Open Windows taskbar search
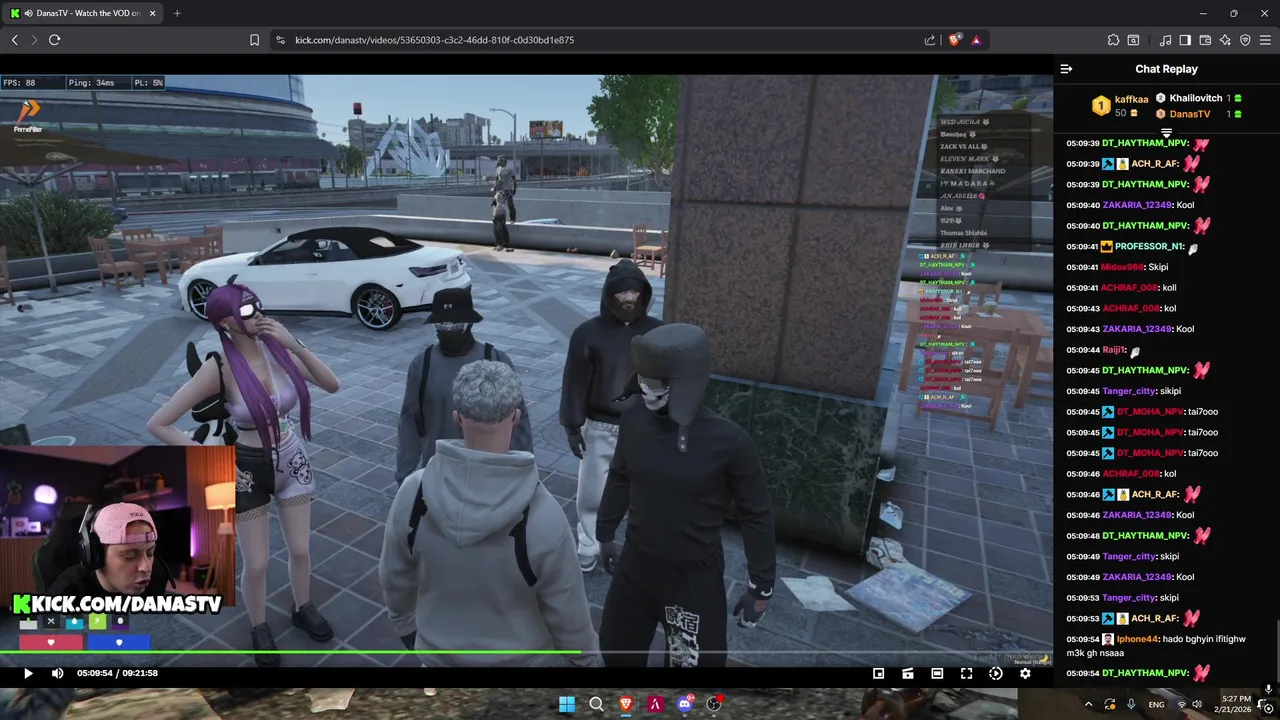The height and width of the screenshot is (720, 1280). coord(596,704)
